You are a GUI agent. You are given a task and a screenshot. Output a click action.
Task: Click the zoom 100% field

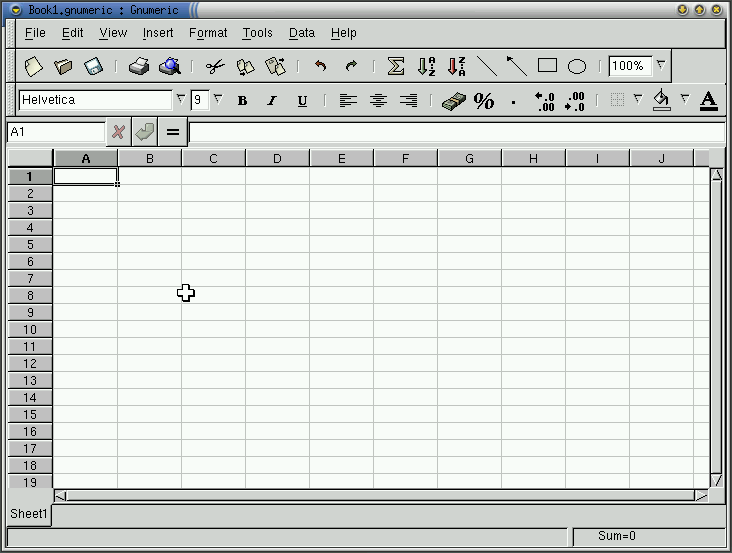(x=630, y=66)
